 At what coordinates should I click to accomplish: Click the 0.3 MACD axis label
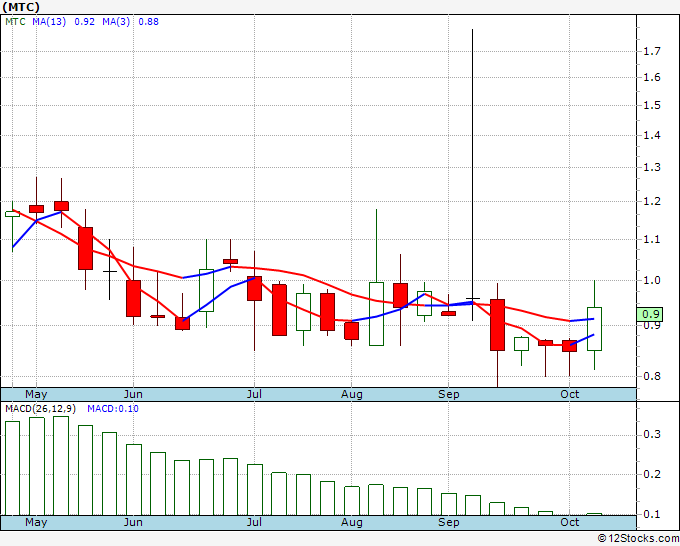coord(652,434)
